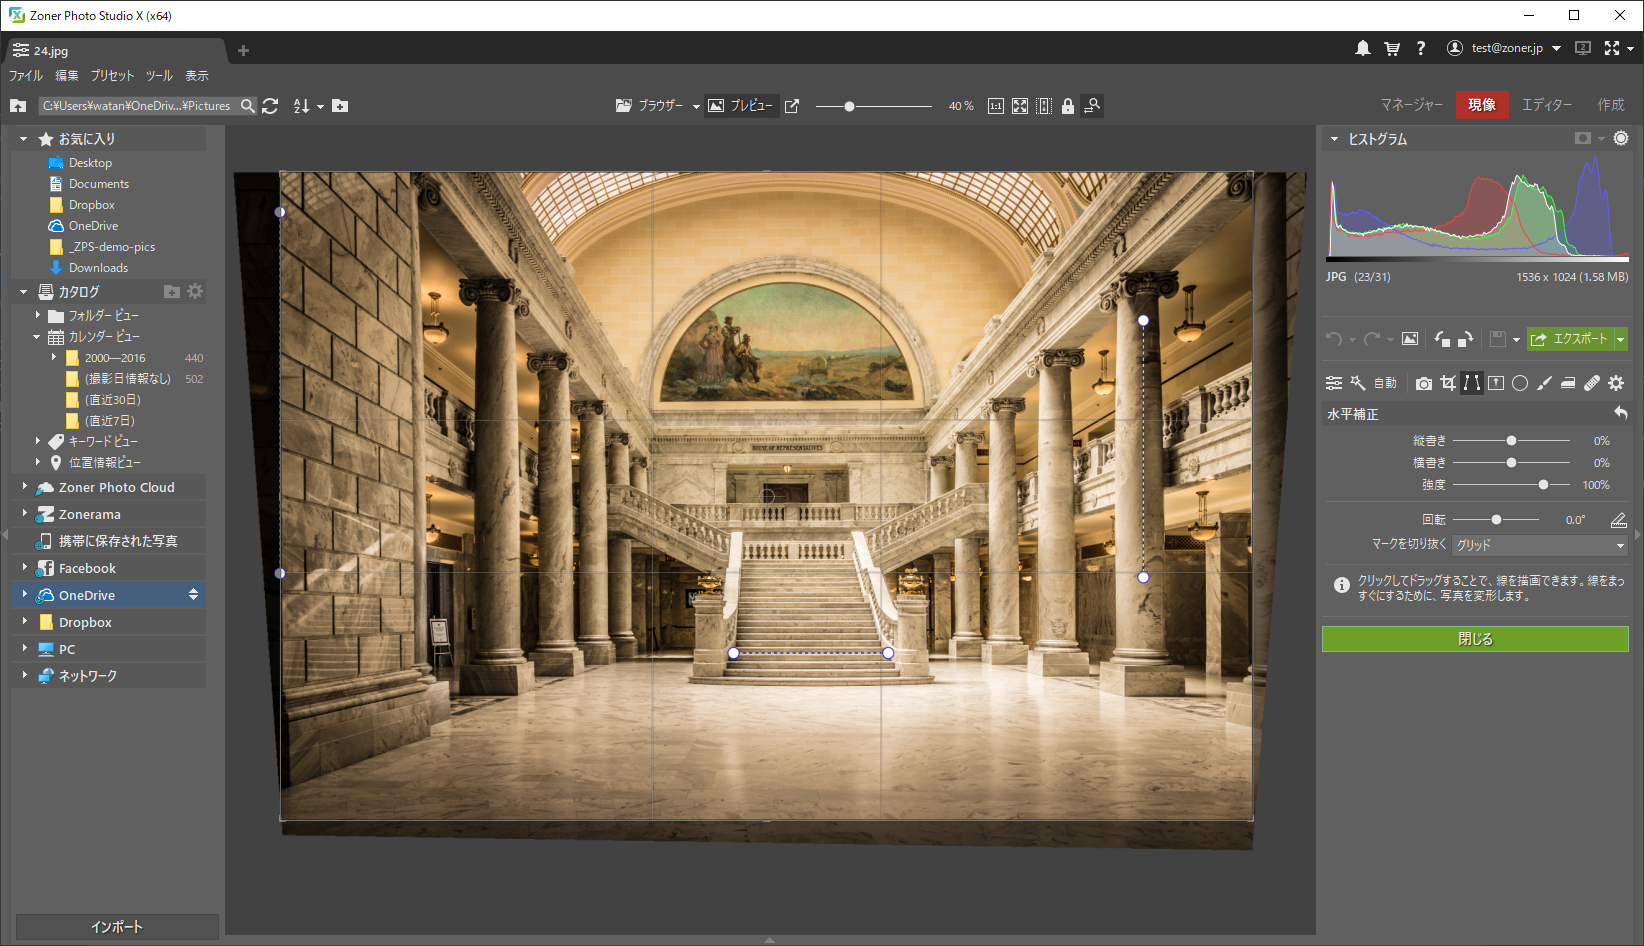Click the 1:1 zoom icon
Screen dimensions: 1644x946
996,106
